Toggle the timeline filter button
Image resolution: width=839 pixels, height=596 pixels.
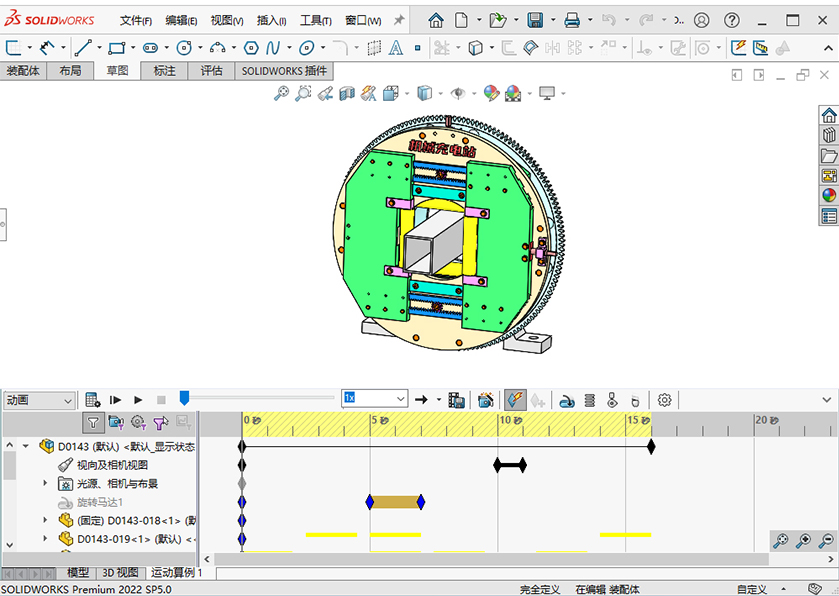[x=92, y=423]
